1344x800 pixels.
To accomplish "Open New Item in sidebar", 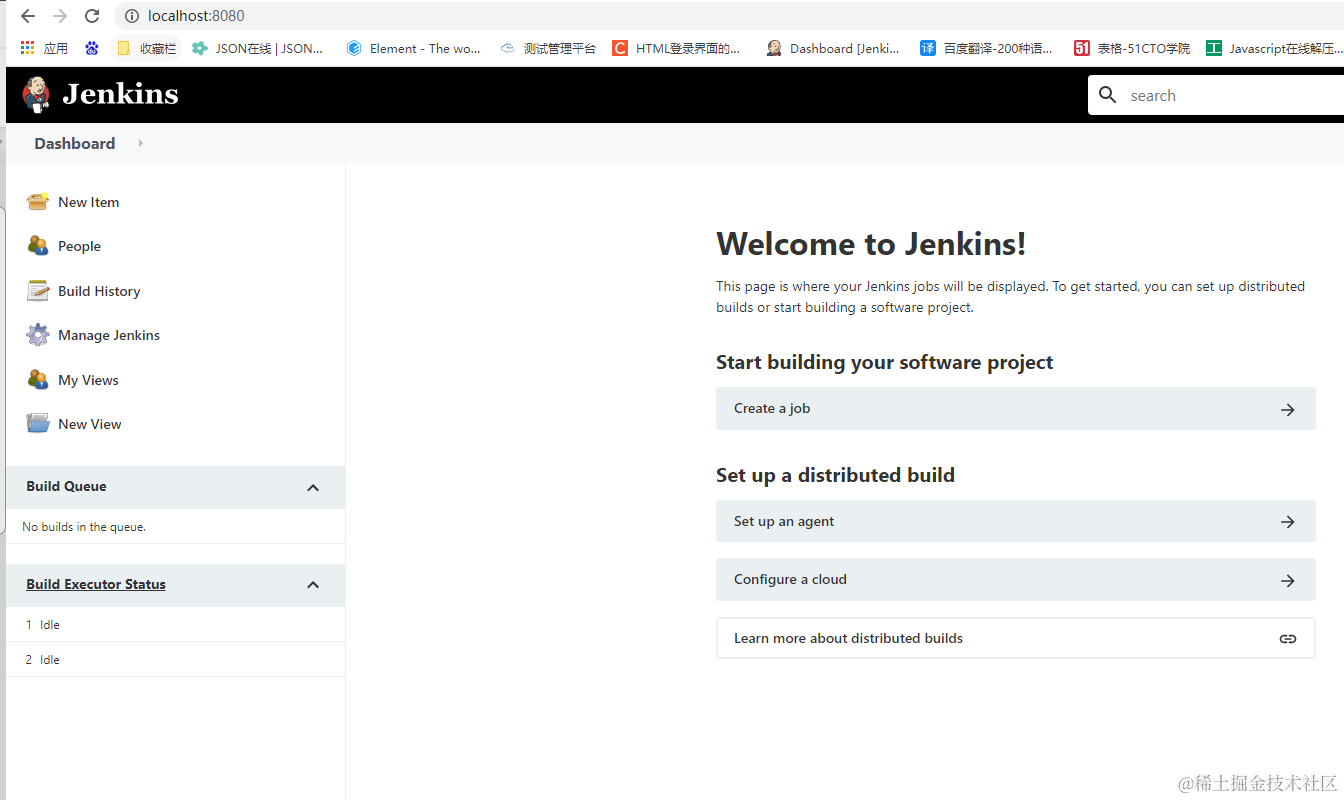I will click(x=88, y=202).
